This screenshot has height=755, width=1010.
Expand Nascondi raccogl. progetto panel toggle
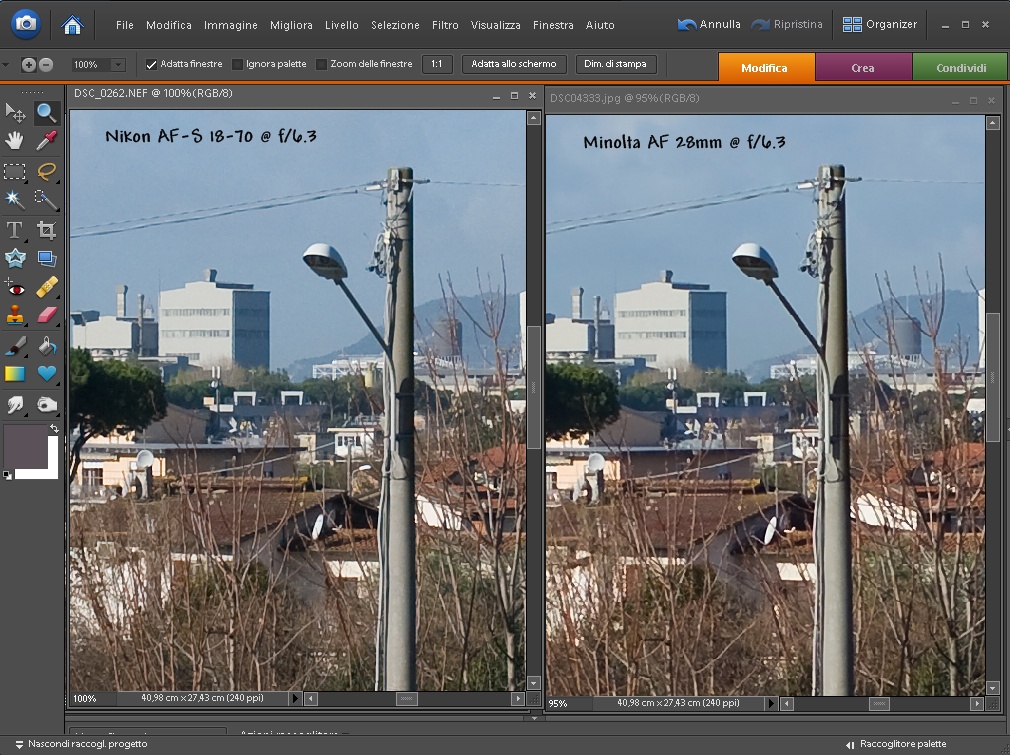point(82,744)
